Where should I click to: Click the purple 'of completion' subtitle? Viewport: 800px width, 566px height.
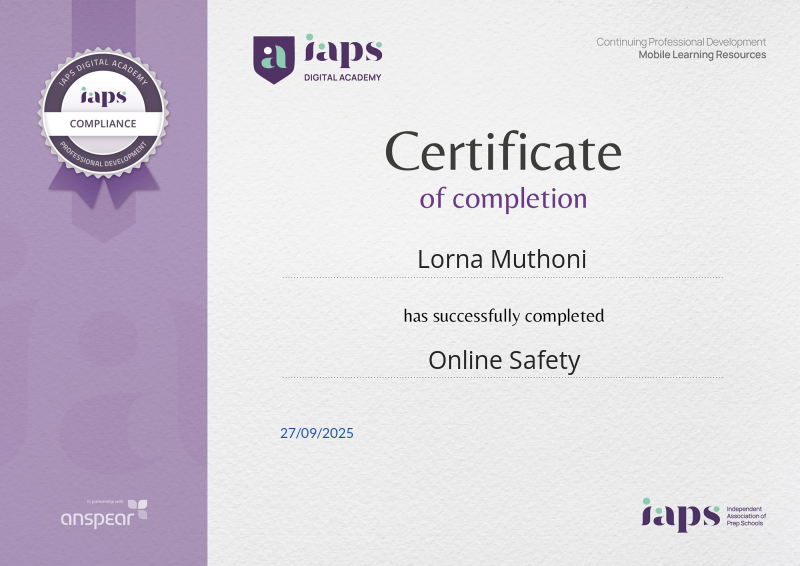coord(503,197)
